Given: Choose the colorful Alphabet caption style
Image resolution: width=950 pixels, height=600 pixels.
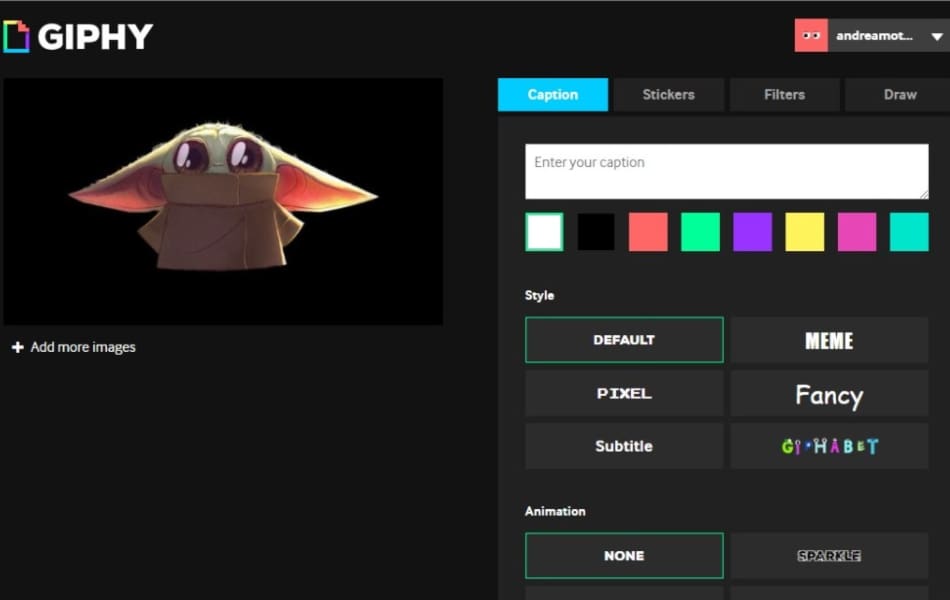Looking at the screenshot, I should 829,446.
